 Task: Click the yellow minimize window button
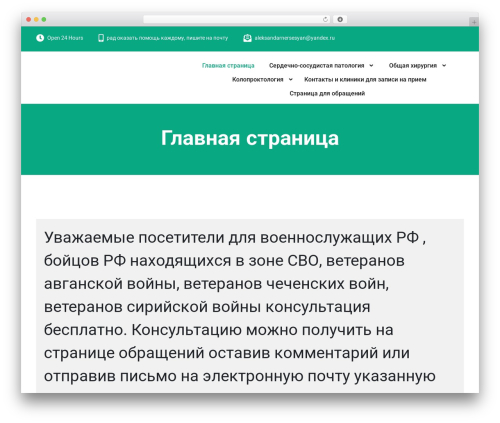click(36, 19)
